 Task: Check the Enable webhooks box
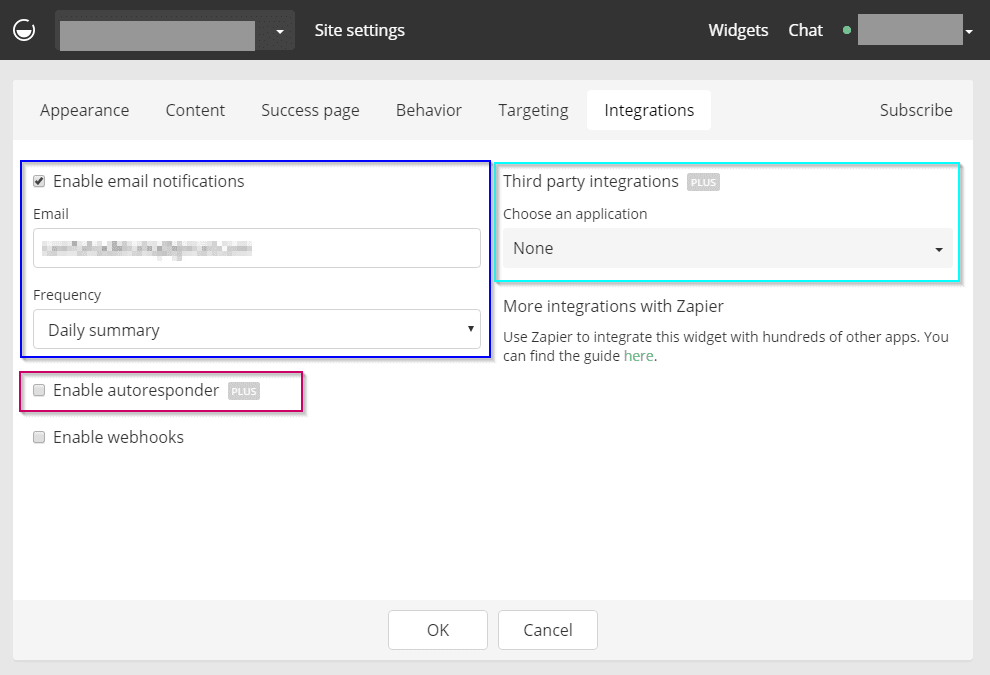38,437
